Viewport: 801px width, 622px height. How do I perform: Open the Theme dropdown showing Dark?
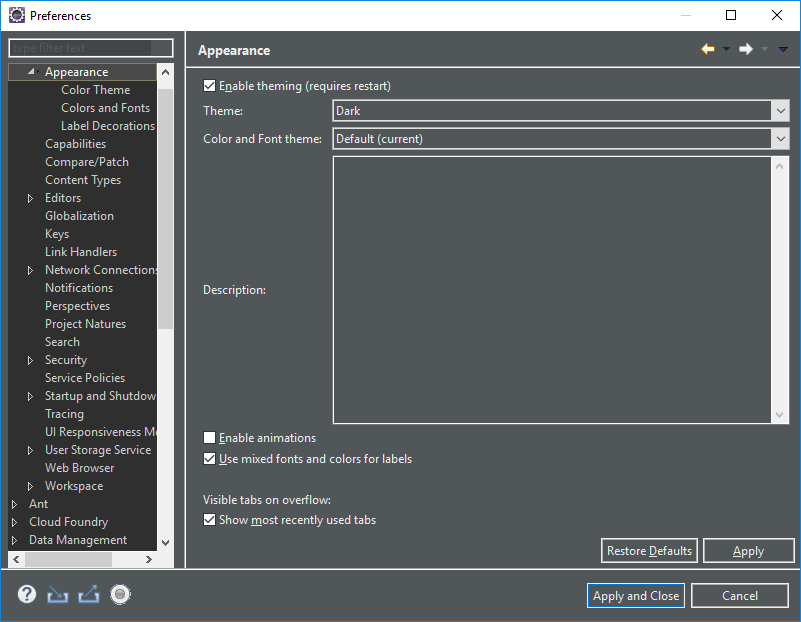[560, 111]
